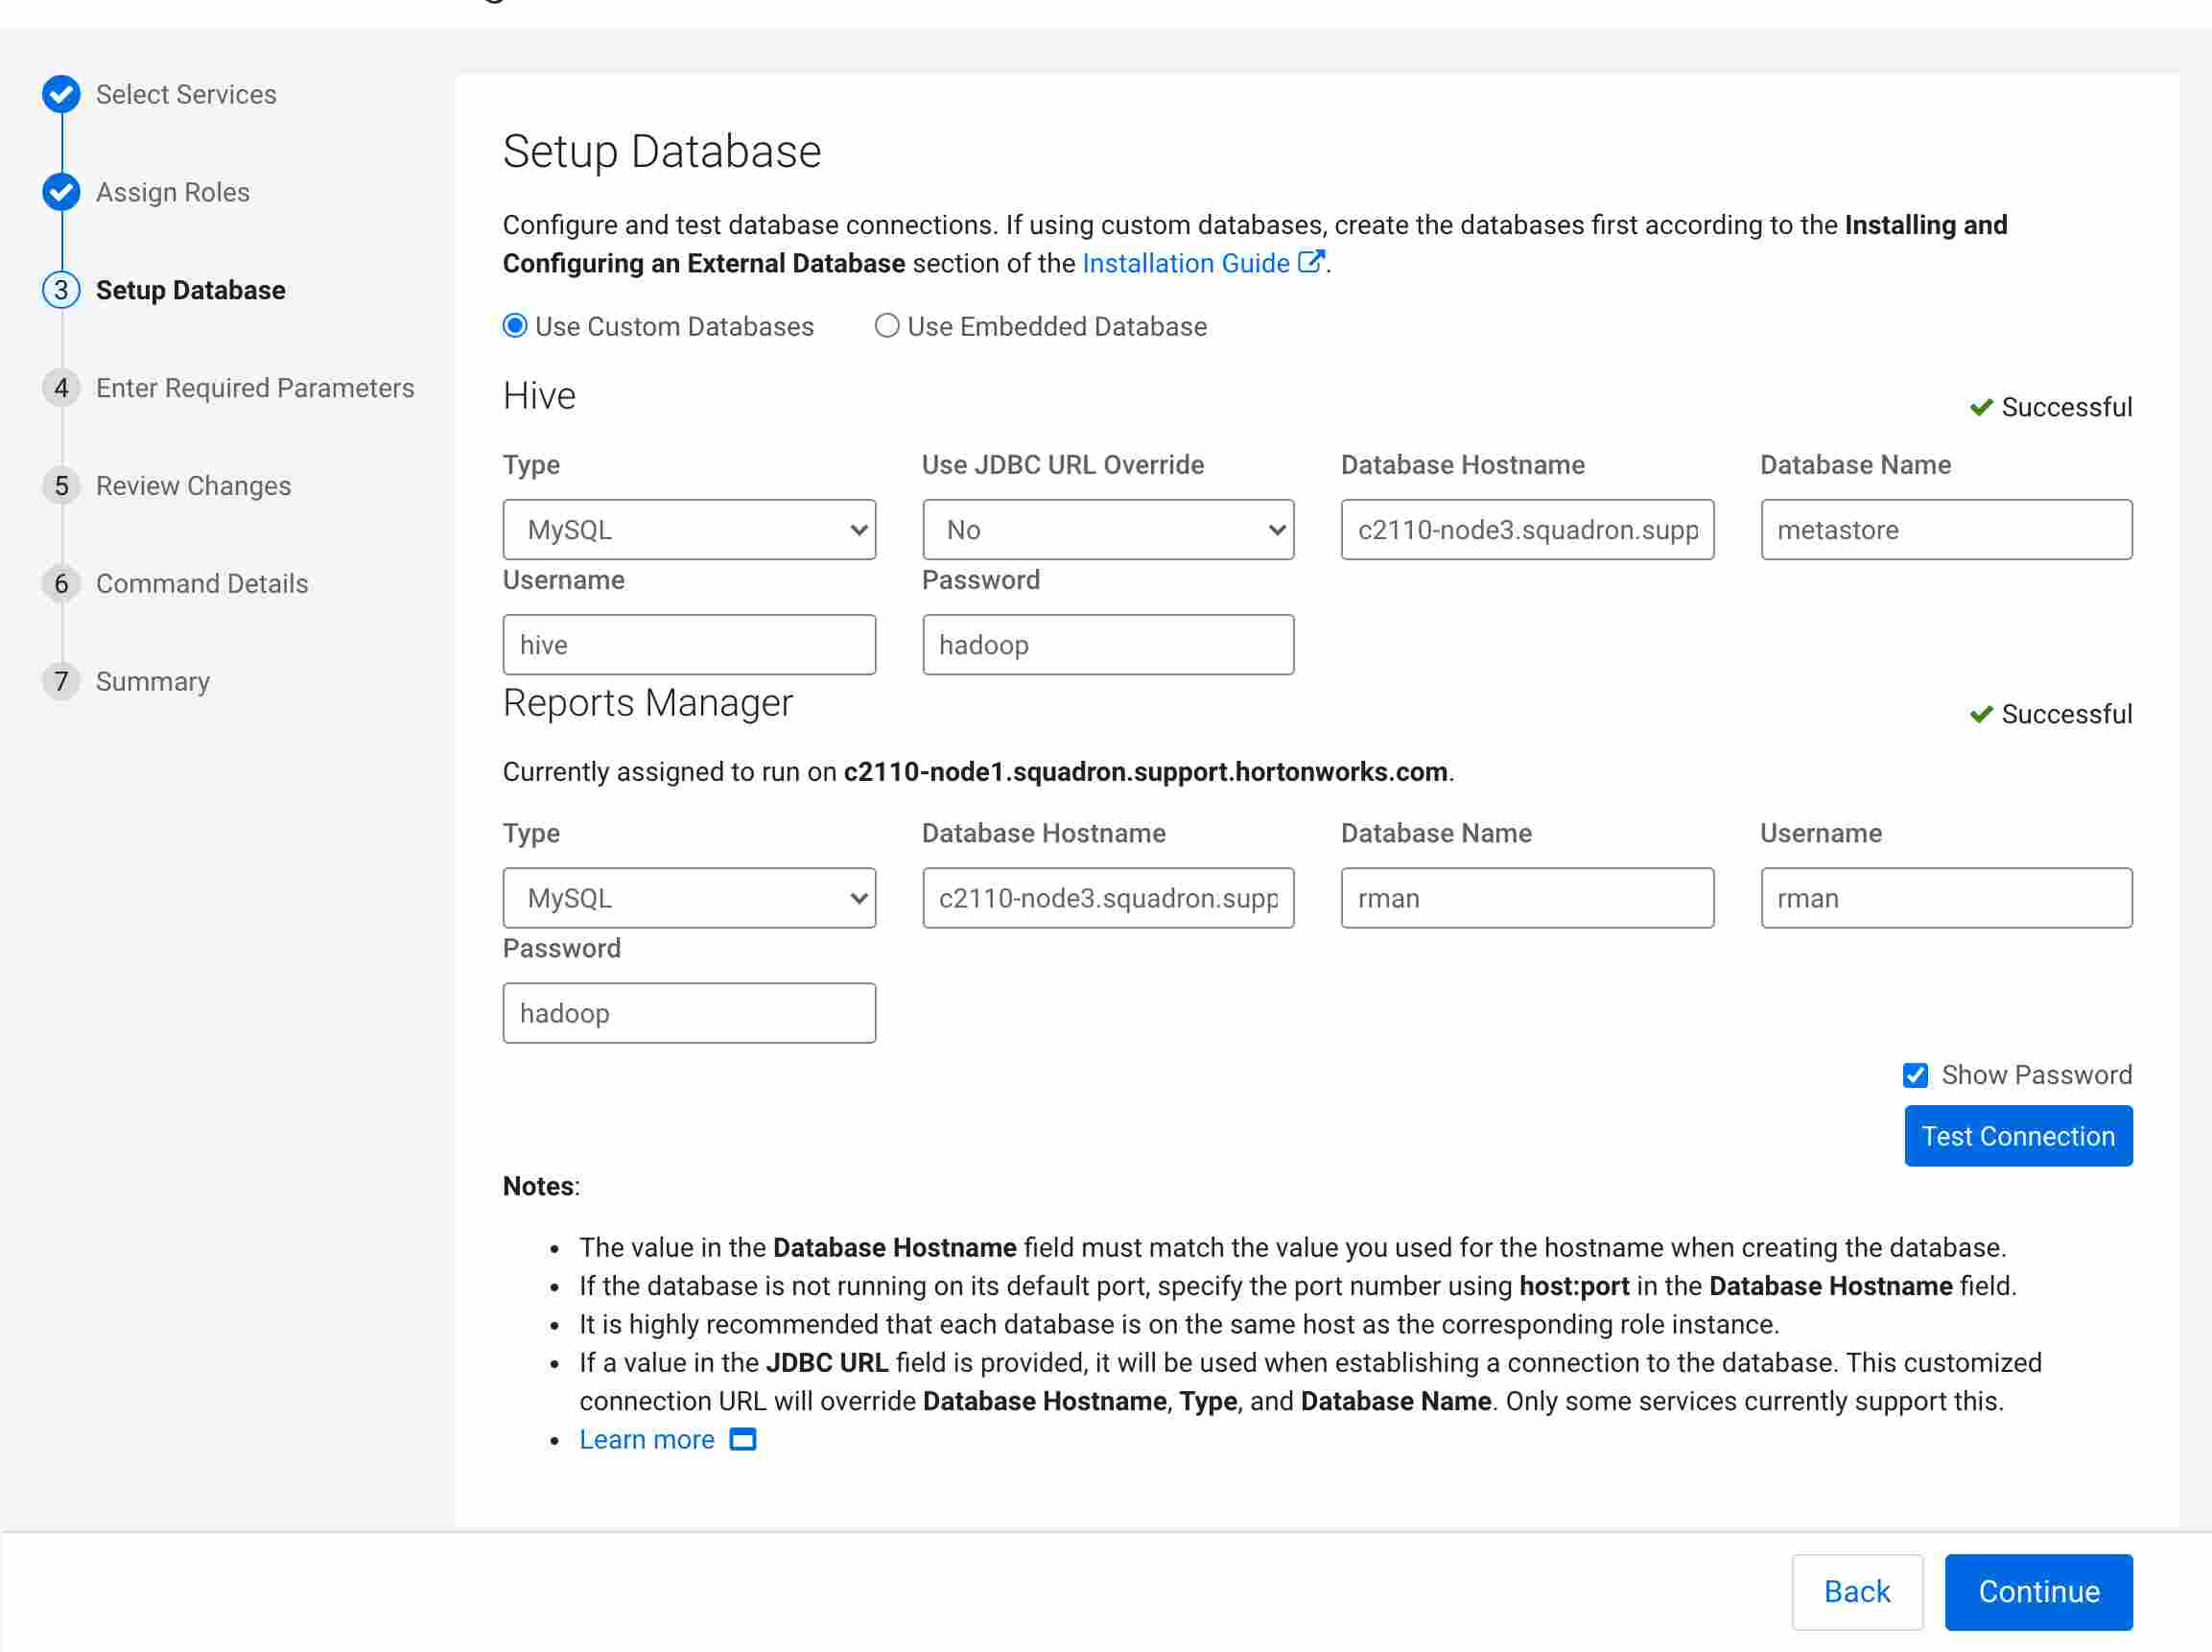Click the external link icon beside Installation Guide

click(1310, 262)
